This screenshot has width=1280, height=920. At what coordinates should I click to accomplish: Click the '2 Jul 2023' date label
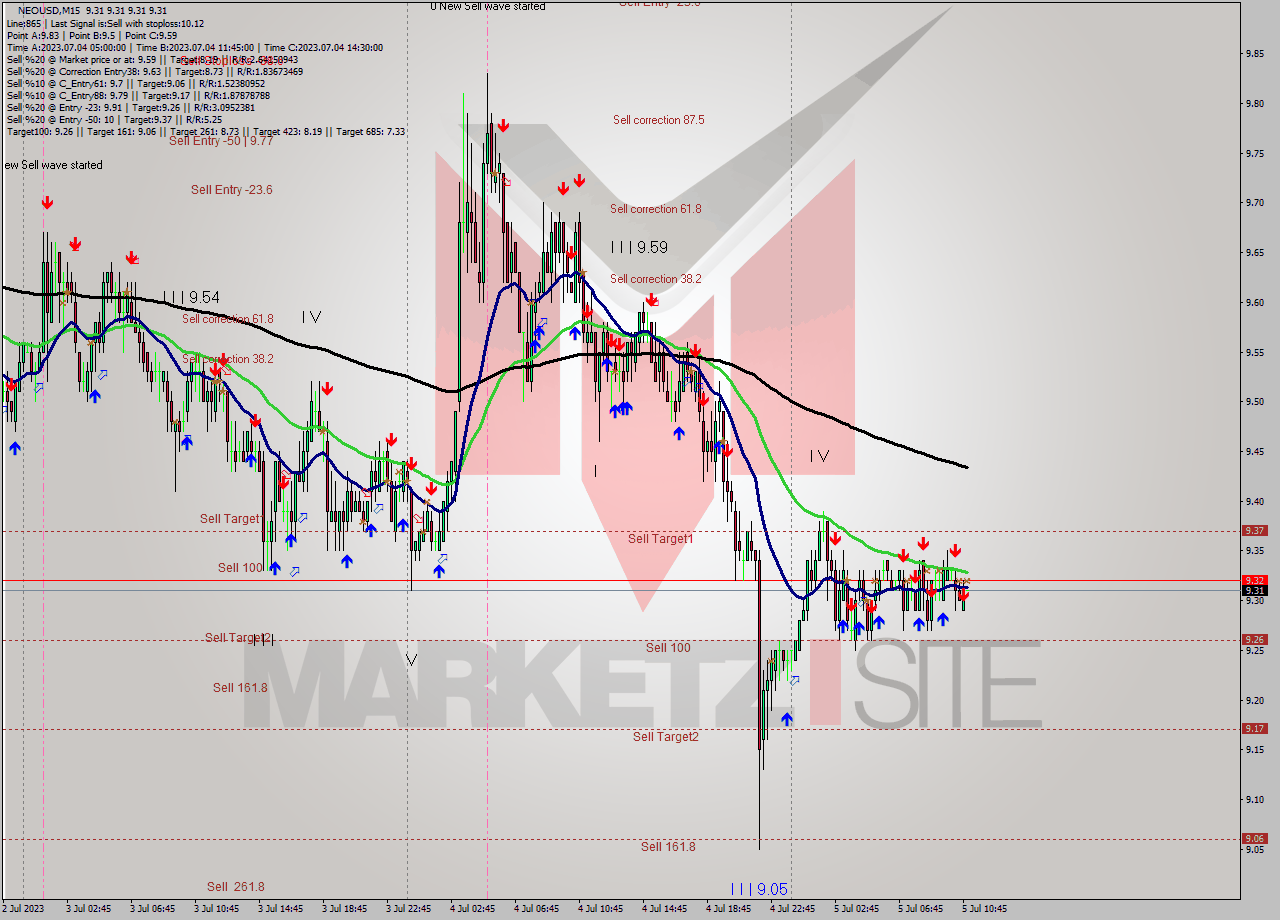[x=23, y=909]
